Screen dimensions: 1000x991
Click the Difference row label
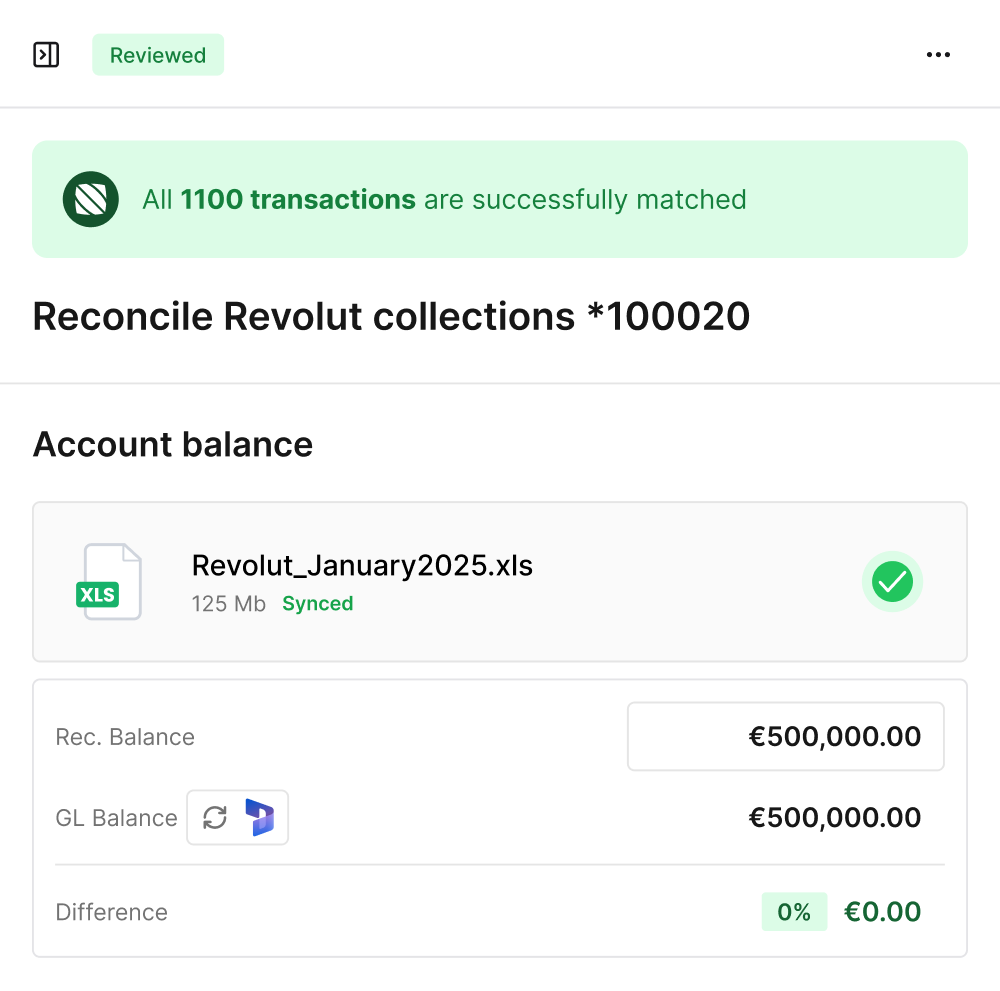(x=112, y=912)
